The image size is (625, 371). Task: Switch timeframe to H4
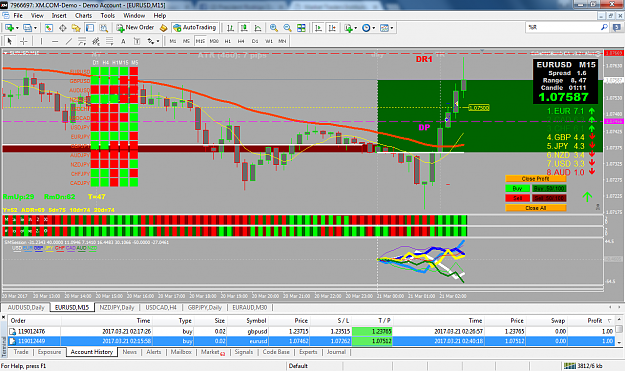coord(241,41)
